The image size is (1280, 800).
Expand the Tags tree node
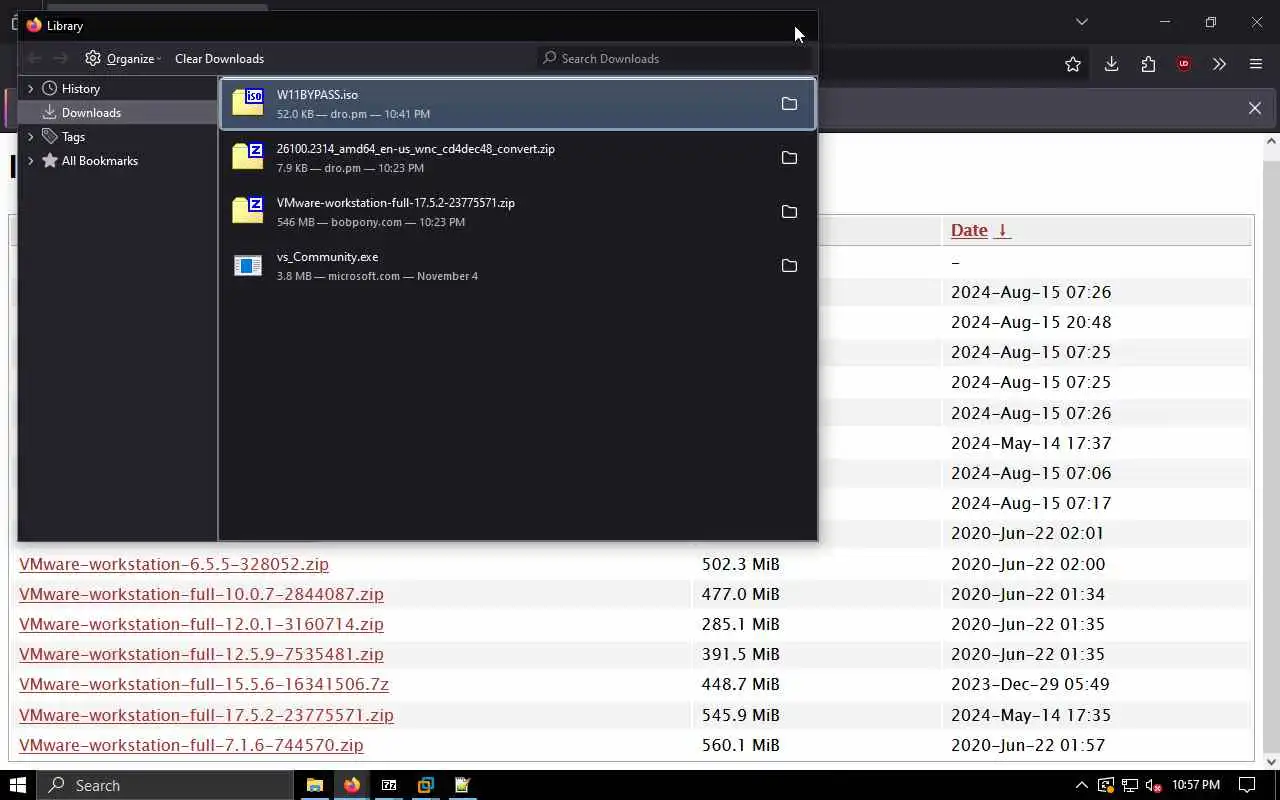pos(31,137)
